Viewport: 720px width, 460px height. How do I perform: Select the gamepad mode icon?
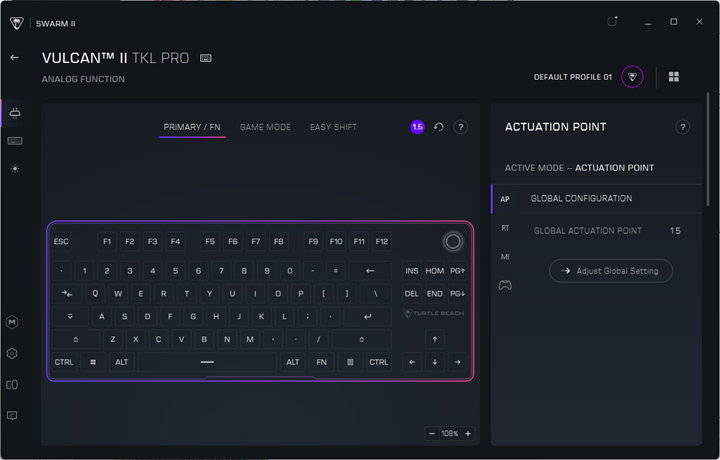coord(505,286)
